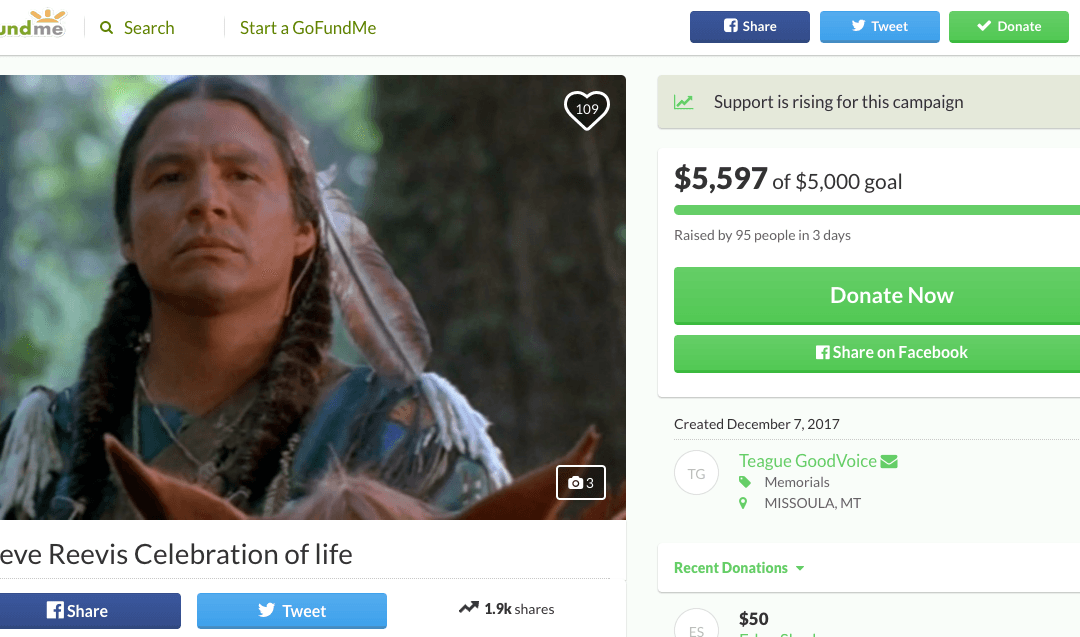Open Start a GoFundMe in navigation
The width and height of the screenshot is (1080, 637).
[308, 28]
